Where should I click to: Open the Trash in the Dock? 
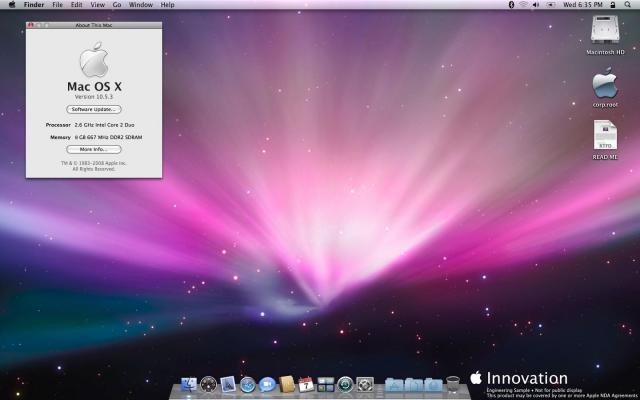(453, 384)
